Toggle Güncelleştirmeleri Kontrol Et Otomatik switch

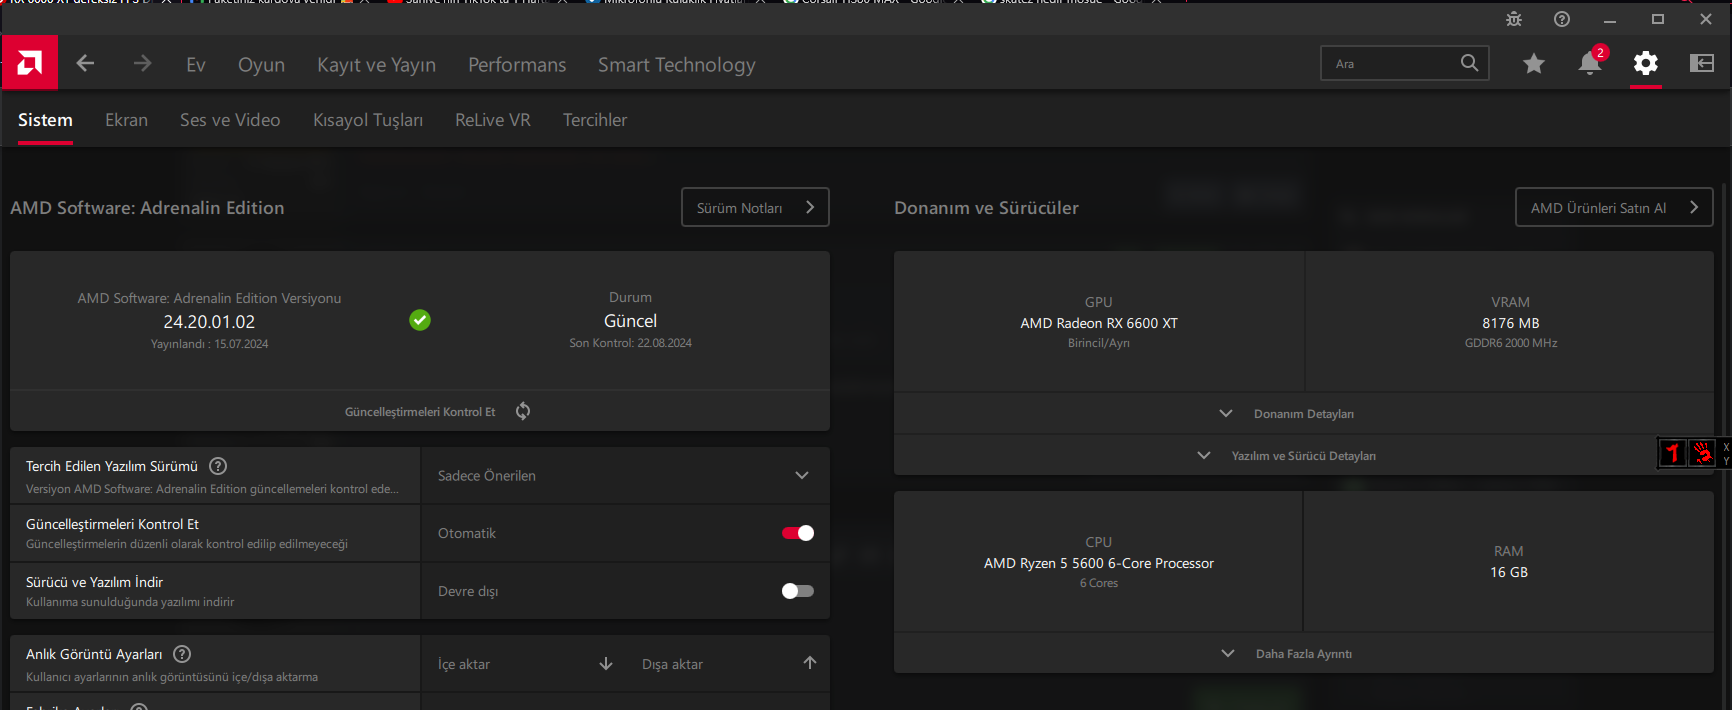pos(798,533)
